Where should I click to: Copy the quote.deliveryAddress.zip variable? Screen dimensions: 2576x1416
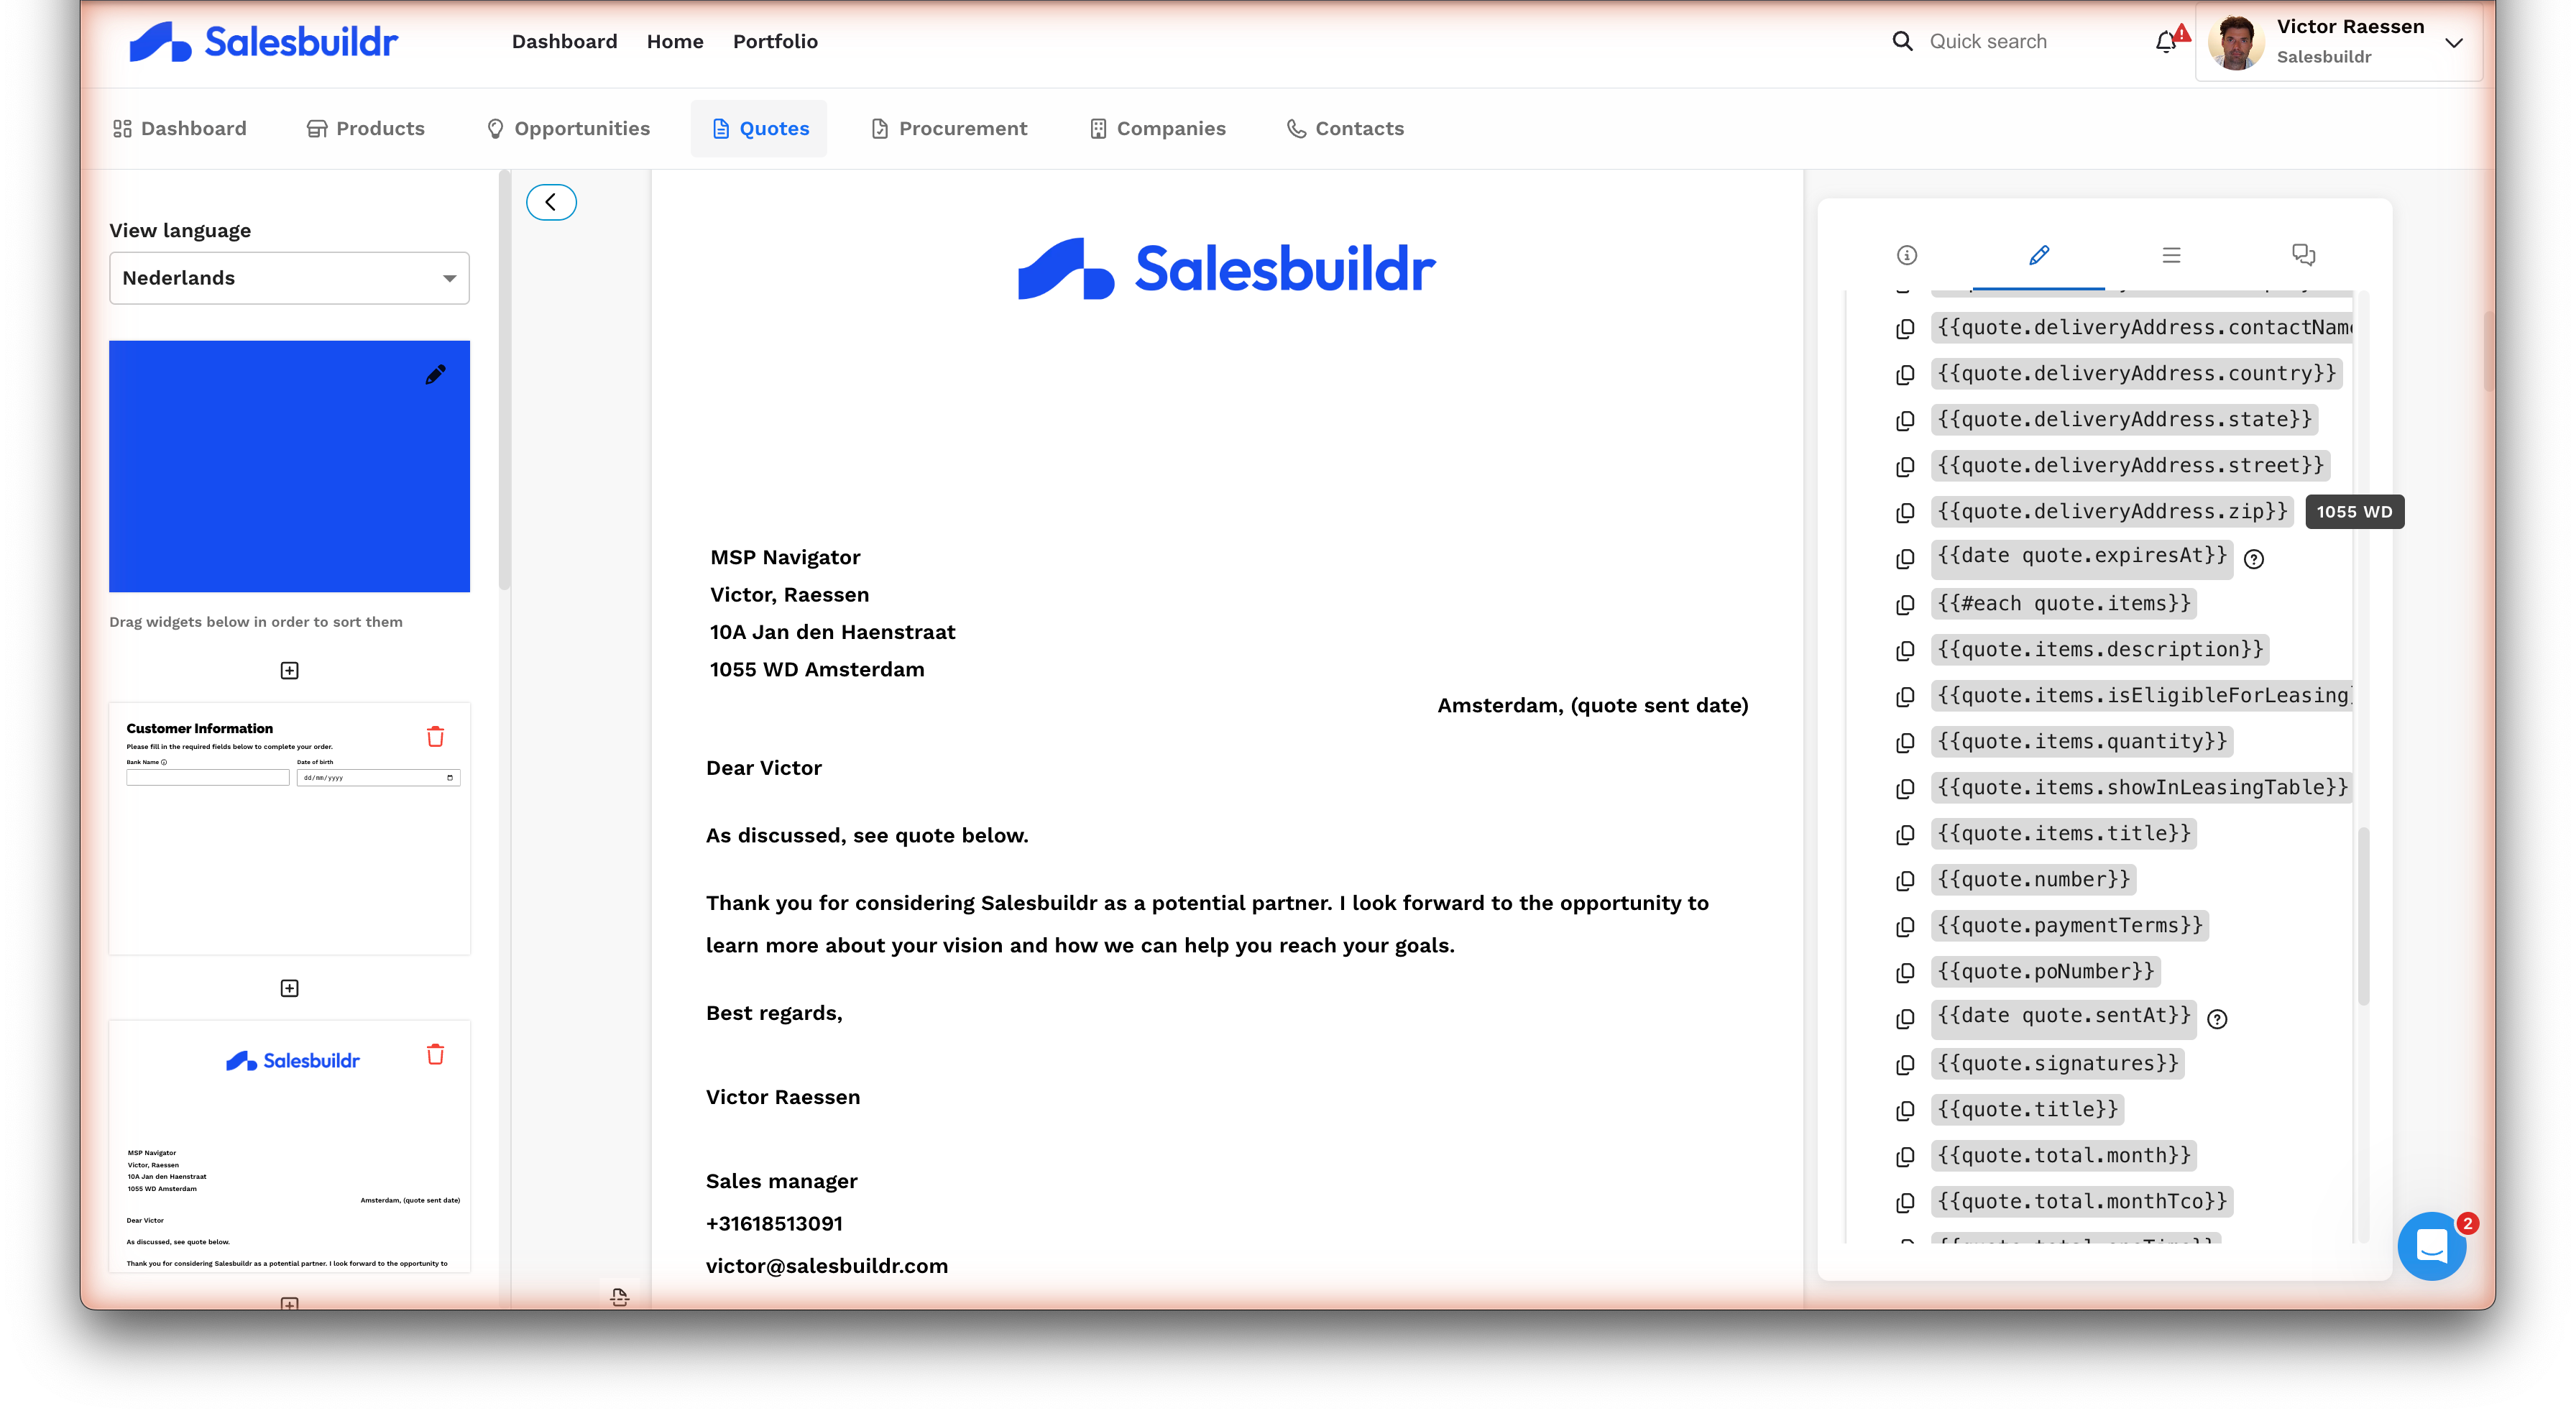pyautogui.click(x=1905, y=512)
